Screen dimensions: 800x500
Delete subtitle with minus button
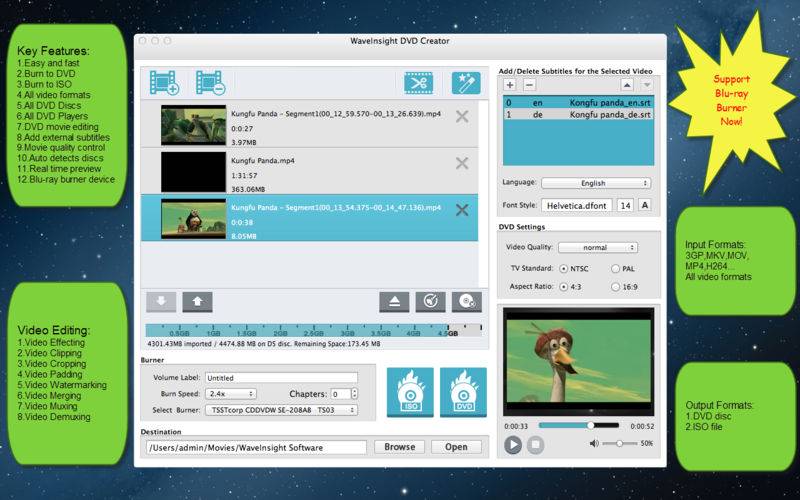(x=529, y=85)
